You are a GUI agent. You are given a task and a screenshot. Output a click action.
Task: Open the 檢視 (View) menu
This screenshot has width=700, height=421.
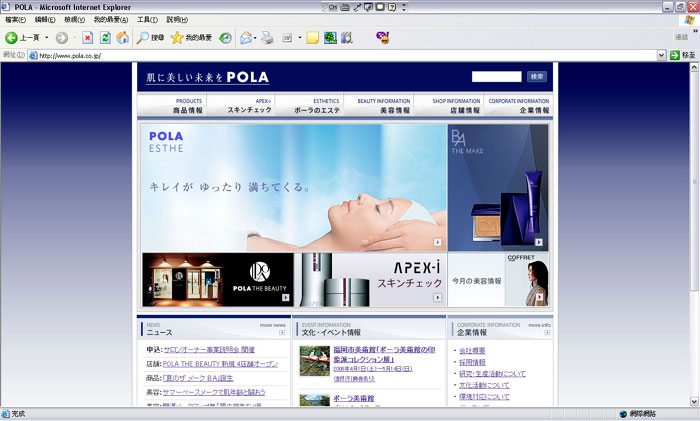click(75, 19)
